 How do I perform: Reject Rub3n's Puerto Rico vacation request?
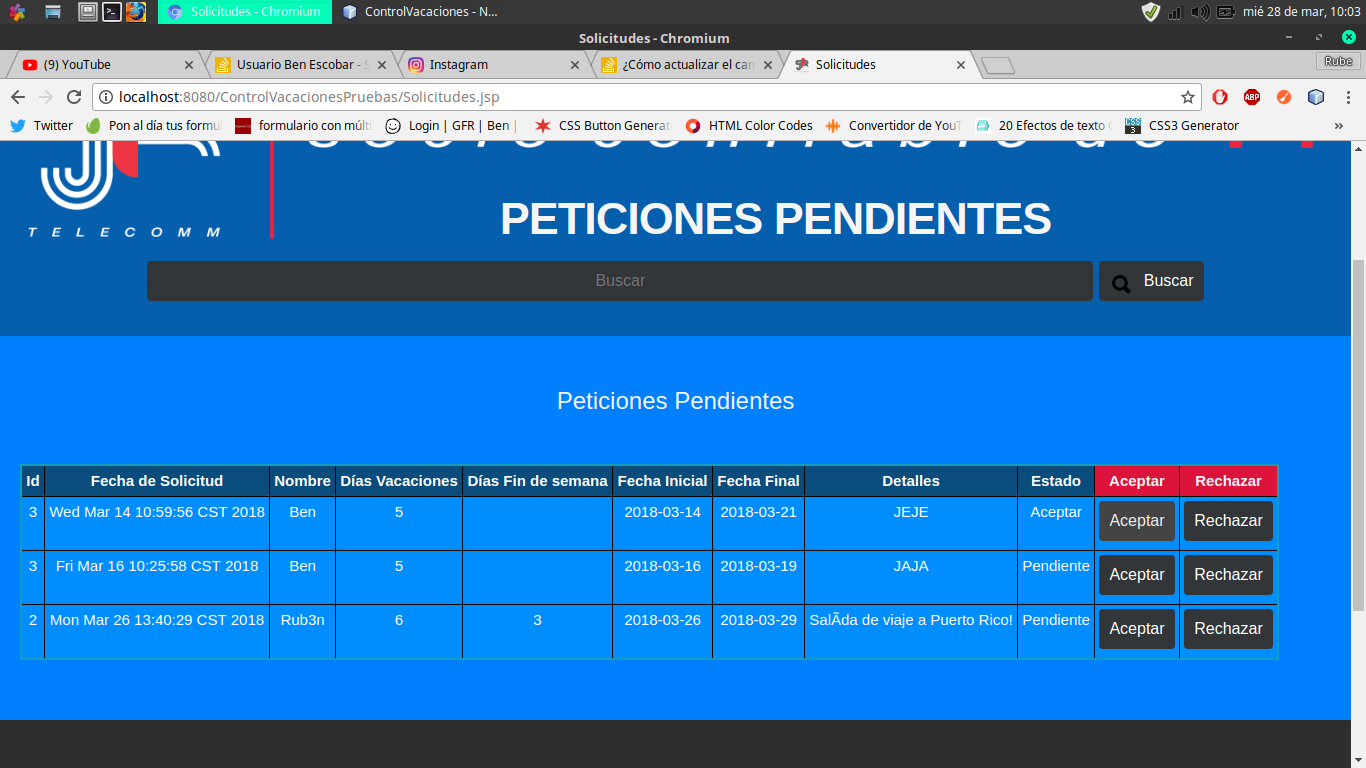tap(1228, 629)
